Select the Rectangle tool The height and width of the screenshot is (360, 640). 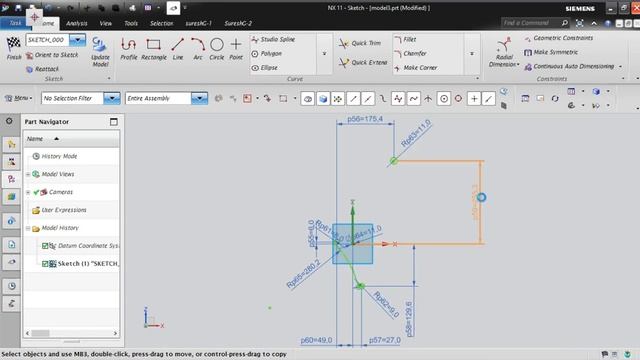point(153,49)
